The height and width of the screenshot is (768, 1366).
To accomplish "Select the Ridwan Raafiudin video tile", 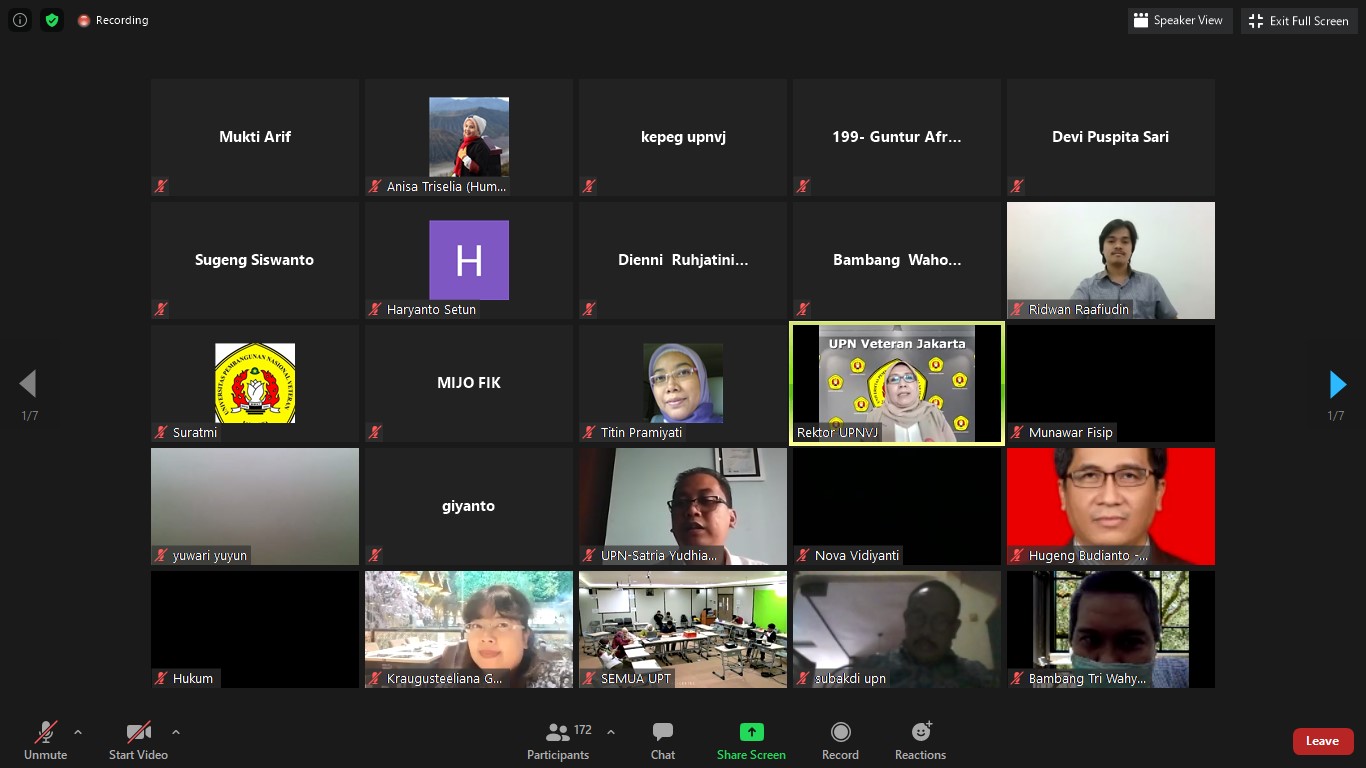I will pos(1110,260).
